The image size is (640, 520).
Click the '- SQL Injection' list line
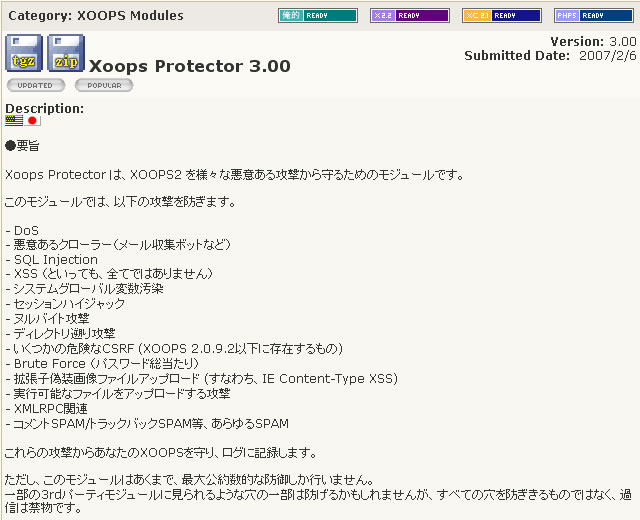(x=51, y=260)
